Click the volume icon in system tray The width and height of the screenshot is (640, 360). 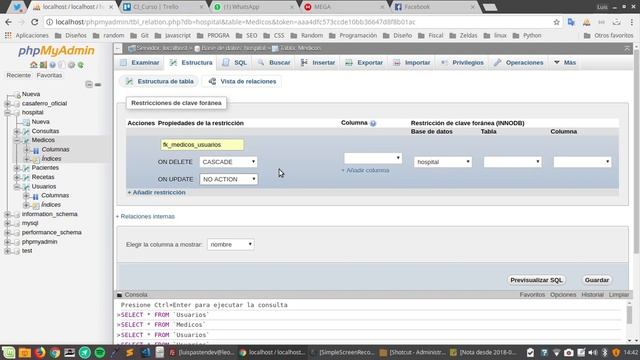(x=593, y=352)
